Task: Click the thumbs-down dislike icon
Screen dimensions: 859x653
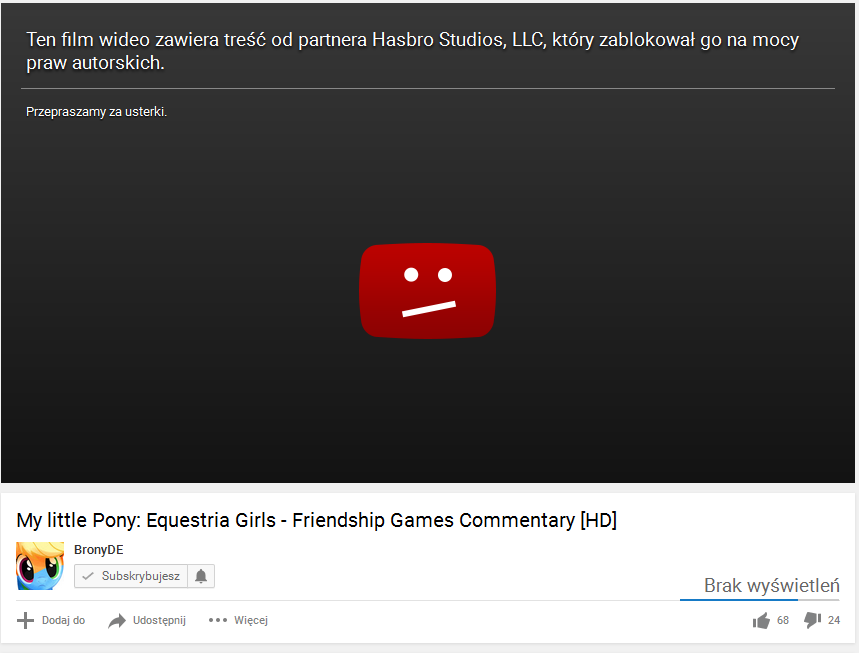Action: [x=812, y=620]
